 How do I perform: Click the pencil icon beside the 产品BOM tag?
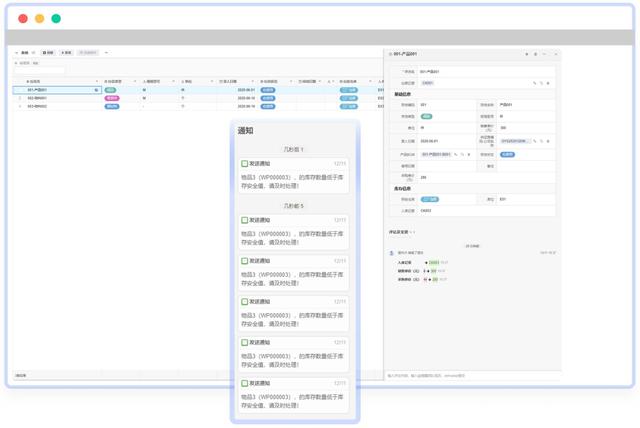click(x=456, y=155)
